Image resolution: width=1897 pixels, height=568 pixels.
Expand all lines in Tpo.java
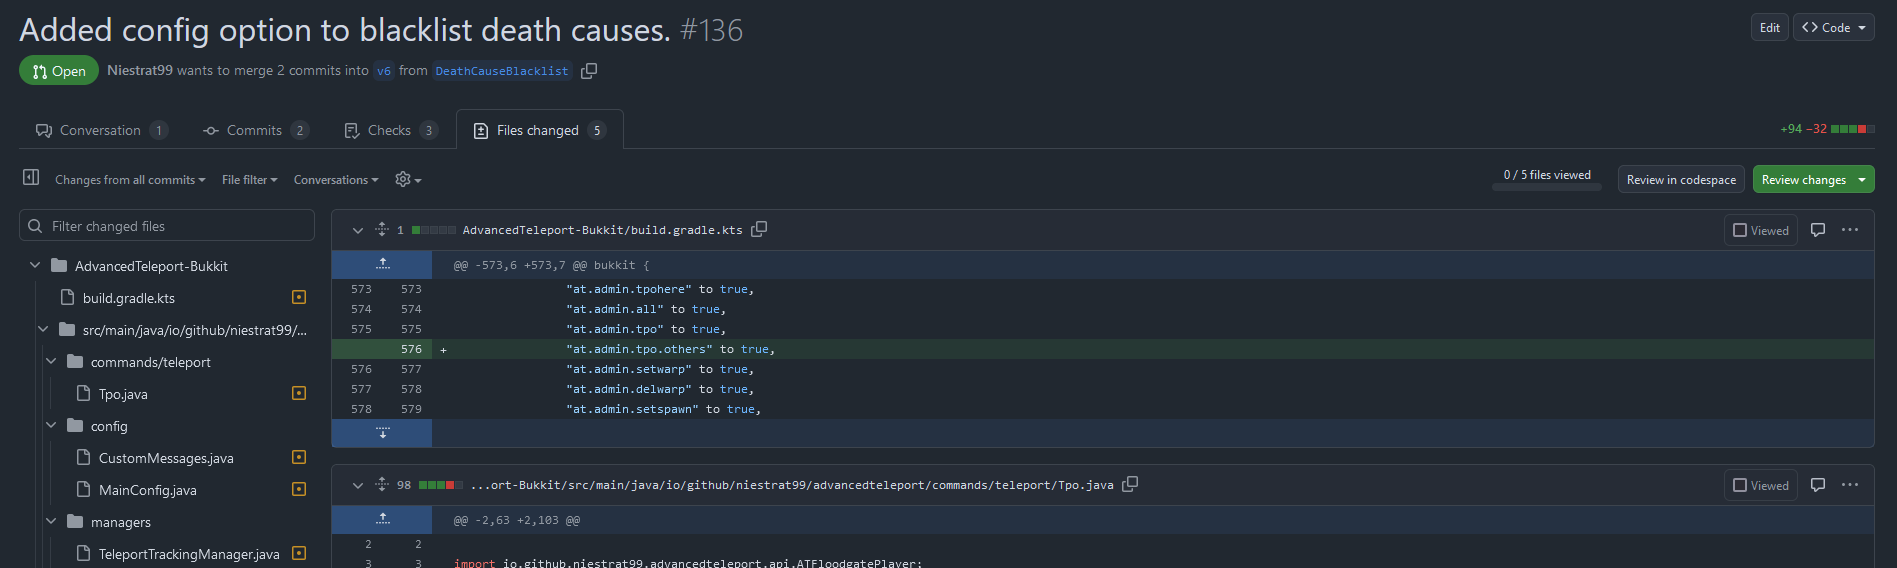(x=381, y=484)
